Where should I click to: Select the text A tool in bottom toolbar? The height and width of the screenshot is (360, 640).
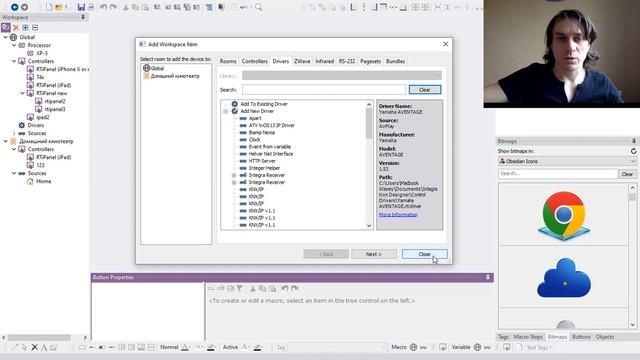(44, 347)
